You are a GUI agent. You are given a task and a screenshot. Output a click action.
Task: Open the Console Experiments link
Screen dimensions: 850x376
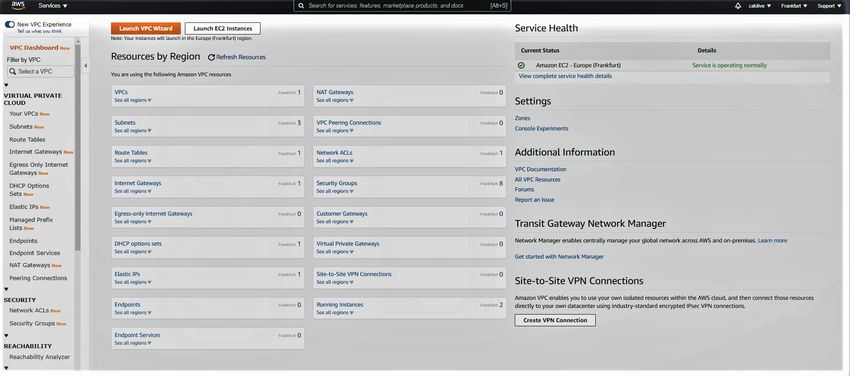click(542, 128)
